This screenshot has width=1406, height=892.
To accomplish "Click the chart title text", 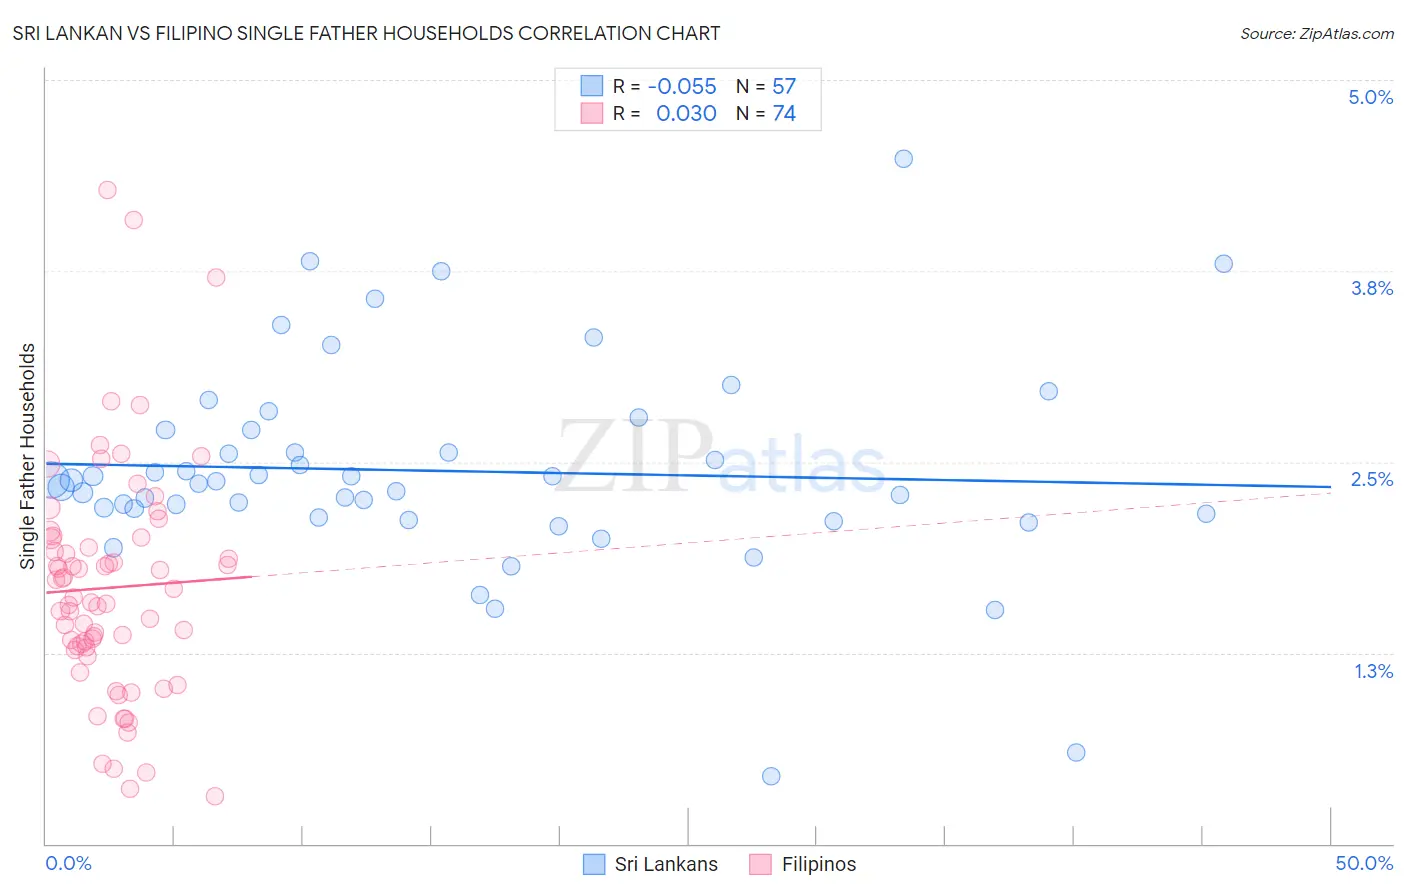I will pos(366,33).
